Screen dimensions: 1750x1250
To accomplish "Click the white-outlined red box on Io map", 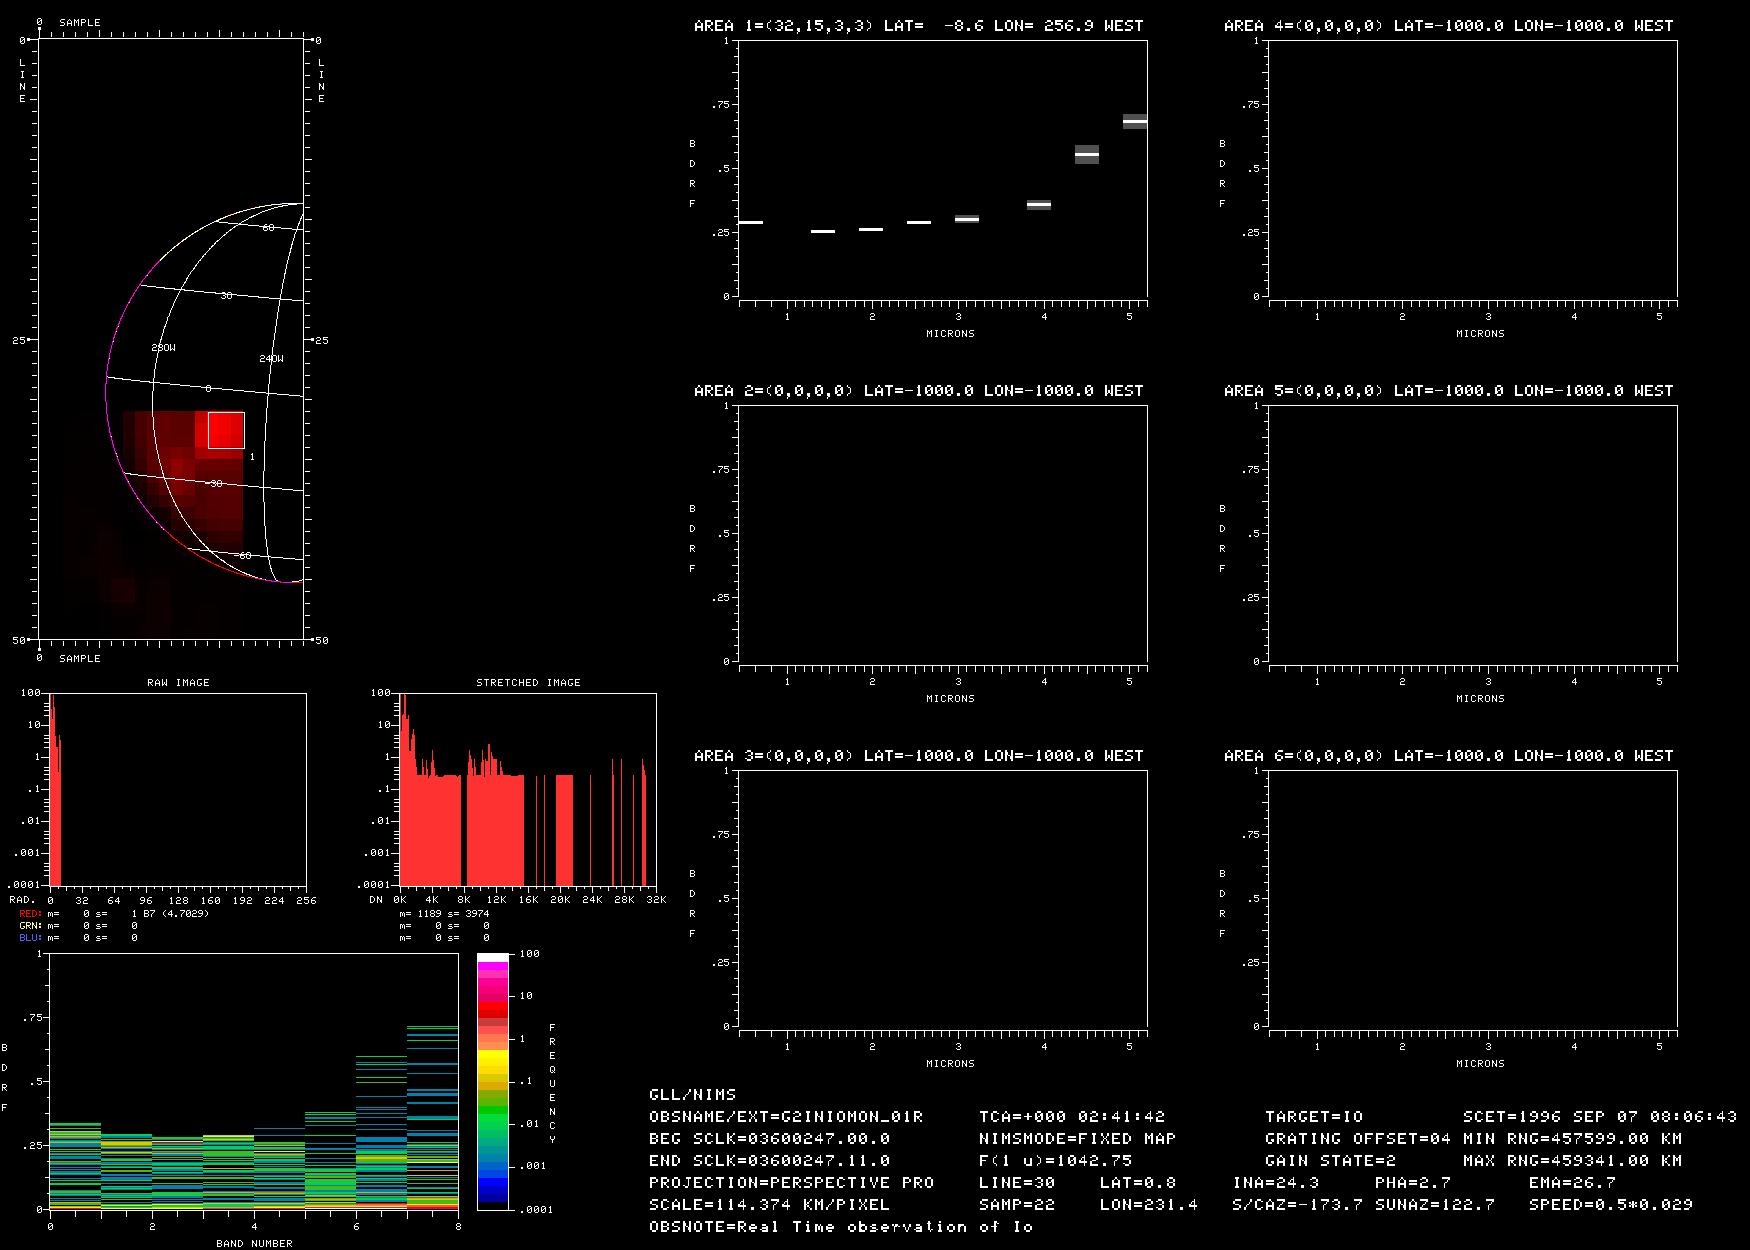I will (226, 430).
